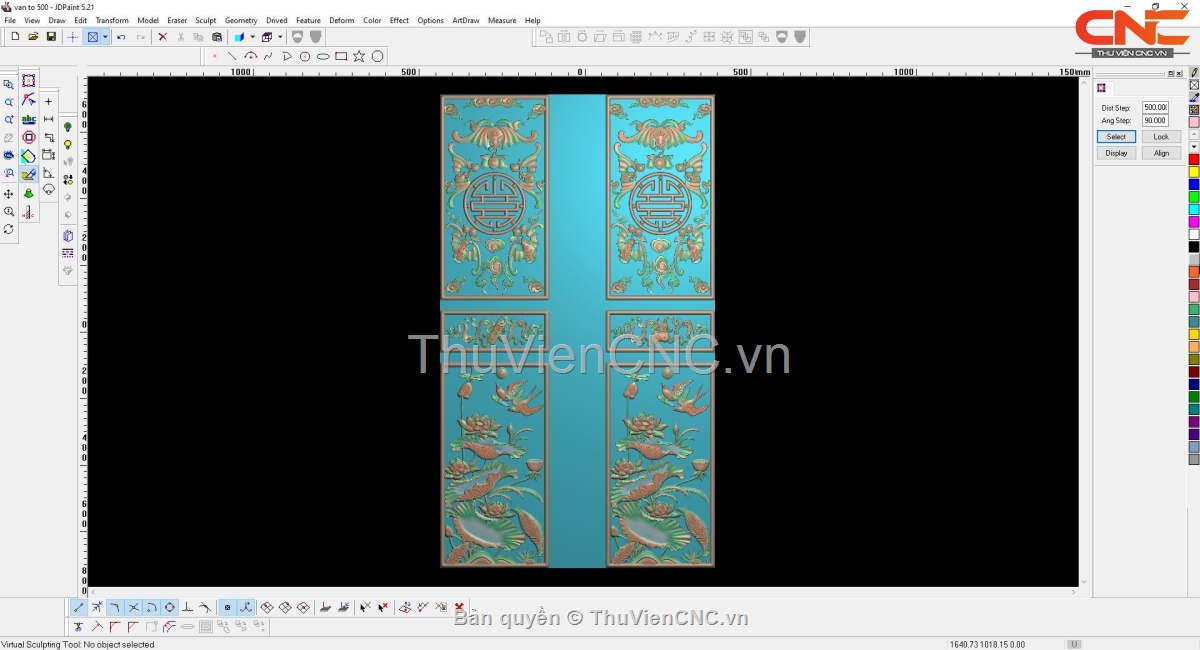Toggle the circle center snap button

169,607
